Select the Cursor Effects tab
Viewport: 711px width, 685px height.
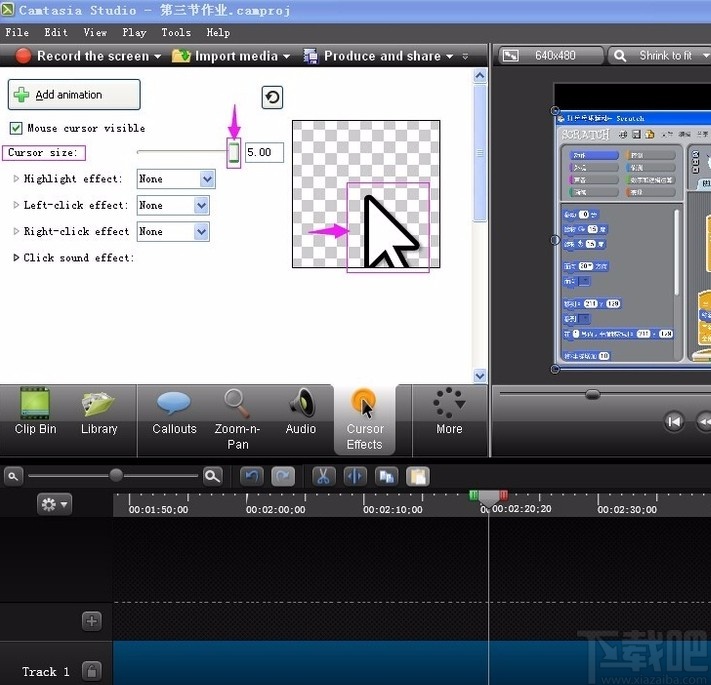365,419
